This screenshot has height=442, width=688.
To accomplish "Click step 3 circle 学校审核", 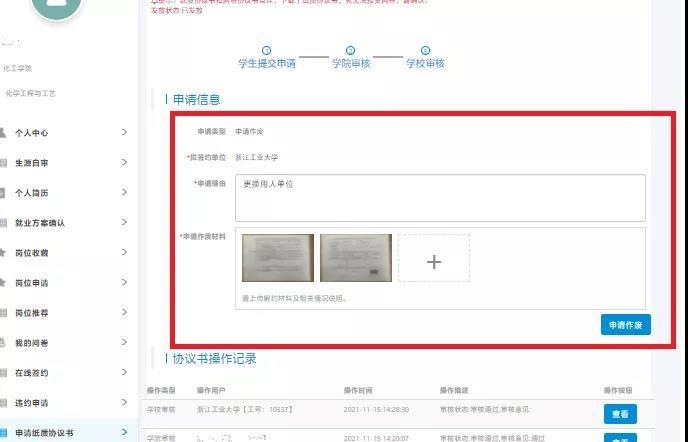I will (425, 50).
